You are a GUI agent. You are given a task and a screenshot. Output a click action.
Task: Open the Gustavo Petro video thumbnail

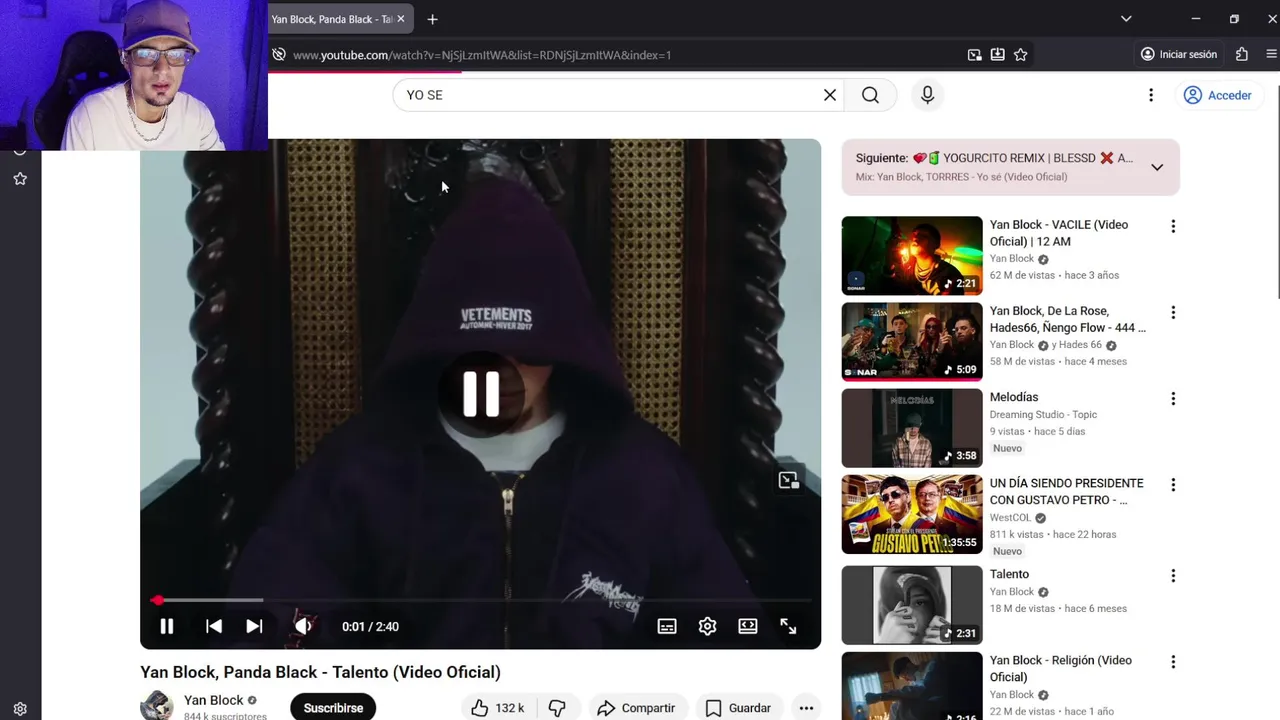click(x=912, y=514)
